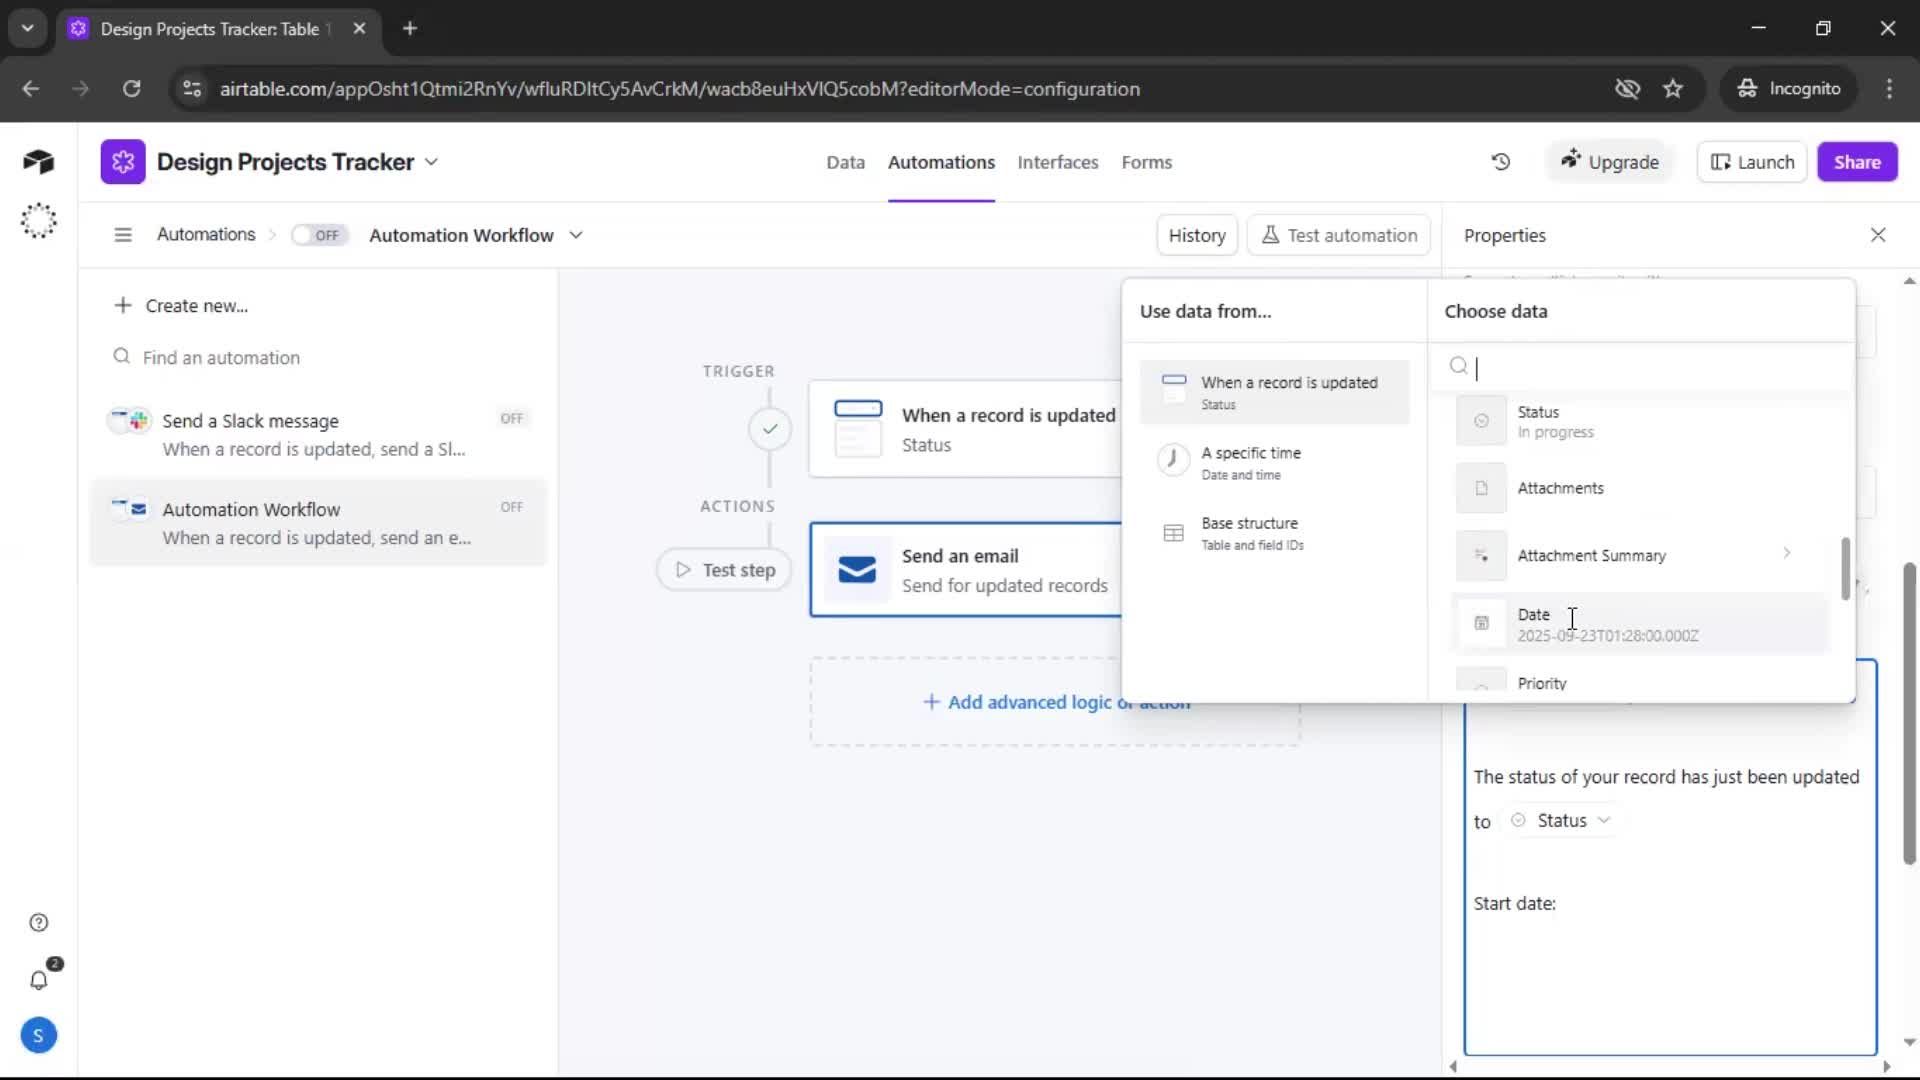The width and height of the screenshot is (1920, 1080).
Task: Click after the 'Start date:' text in email body
Action: [x=1560, y=903]
